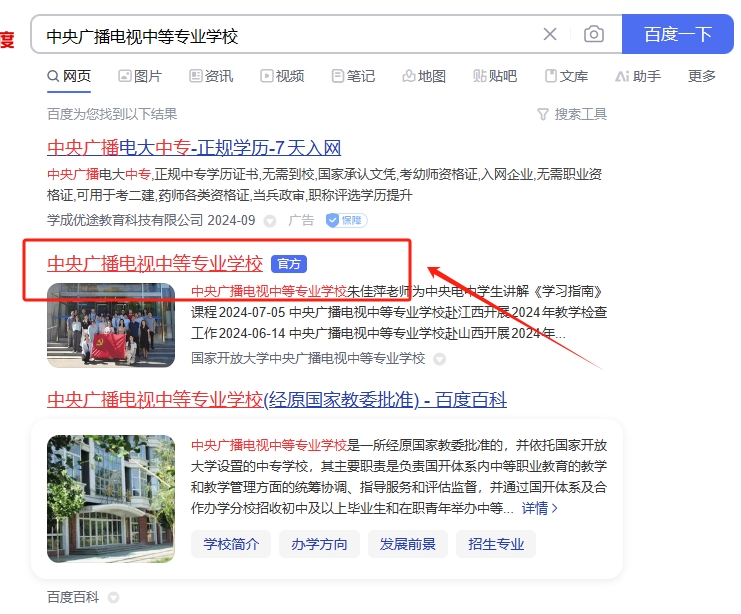Open the 更多 menu
This screenshot has width=741, height=614.
(702, 76)
